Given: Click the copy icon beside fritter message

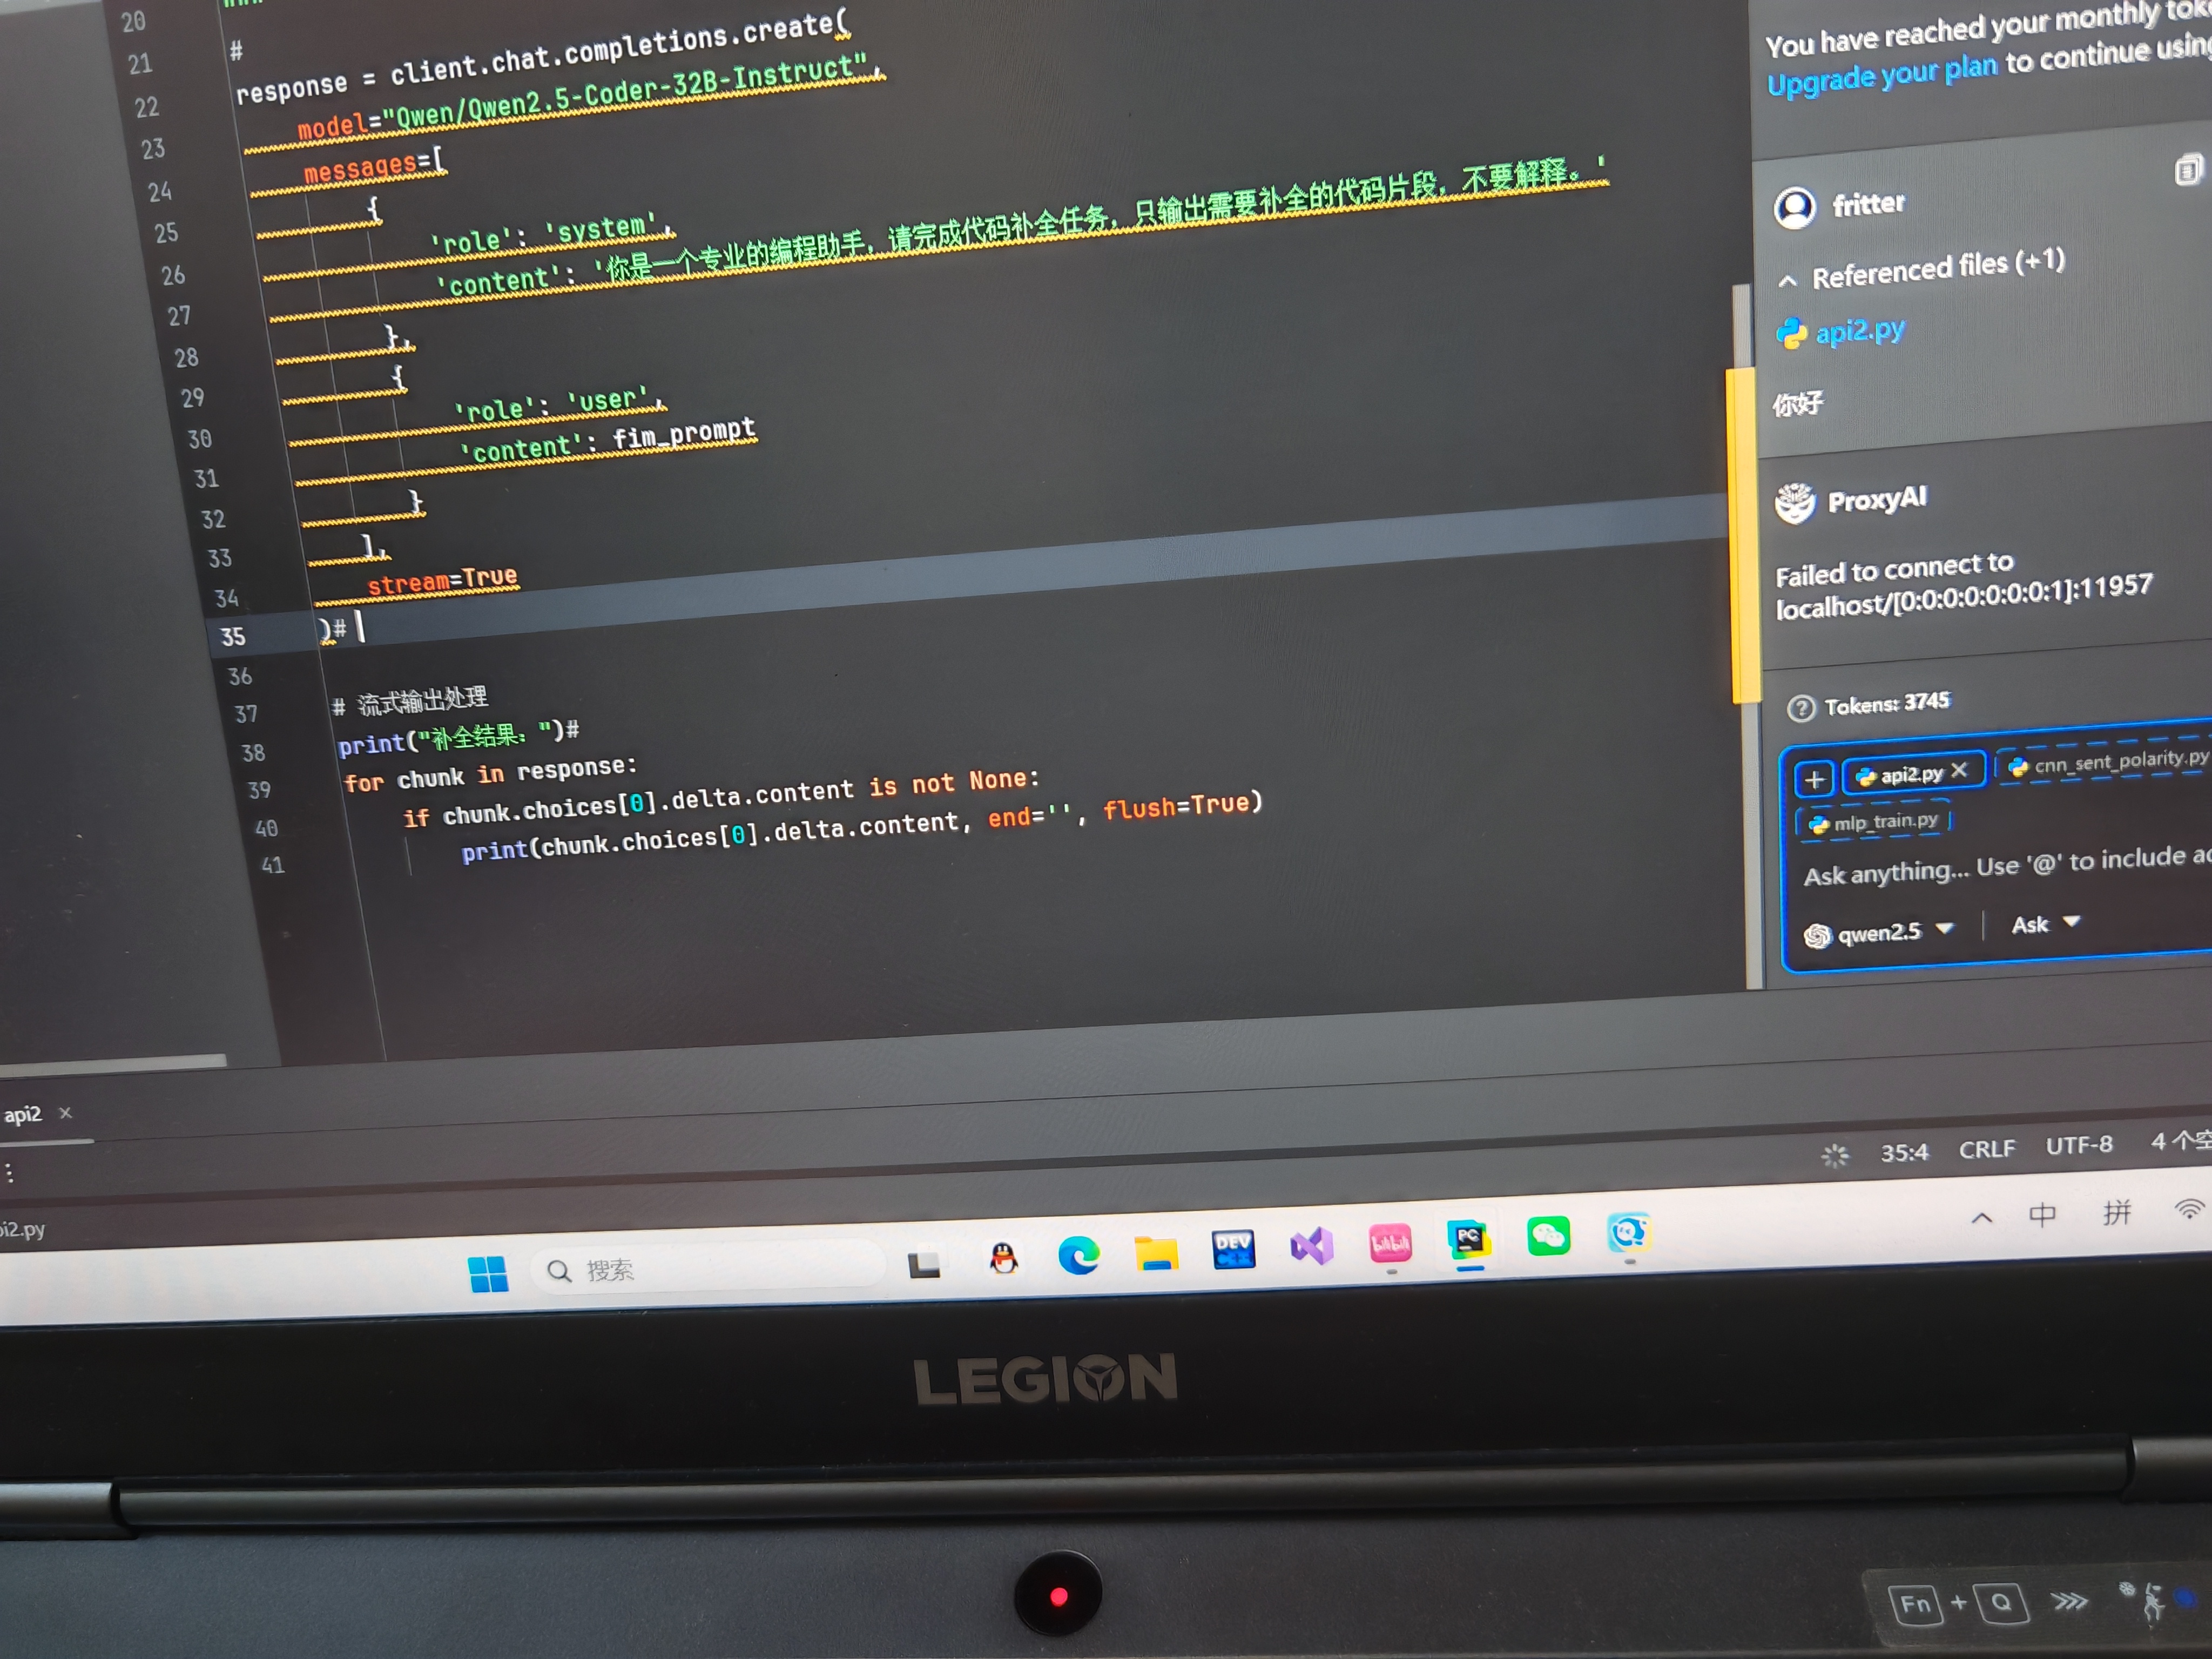Looking at the screenshot, I should coord(2187,170).
